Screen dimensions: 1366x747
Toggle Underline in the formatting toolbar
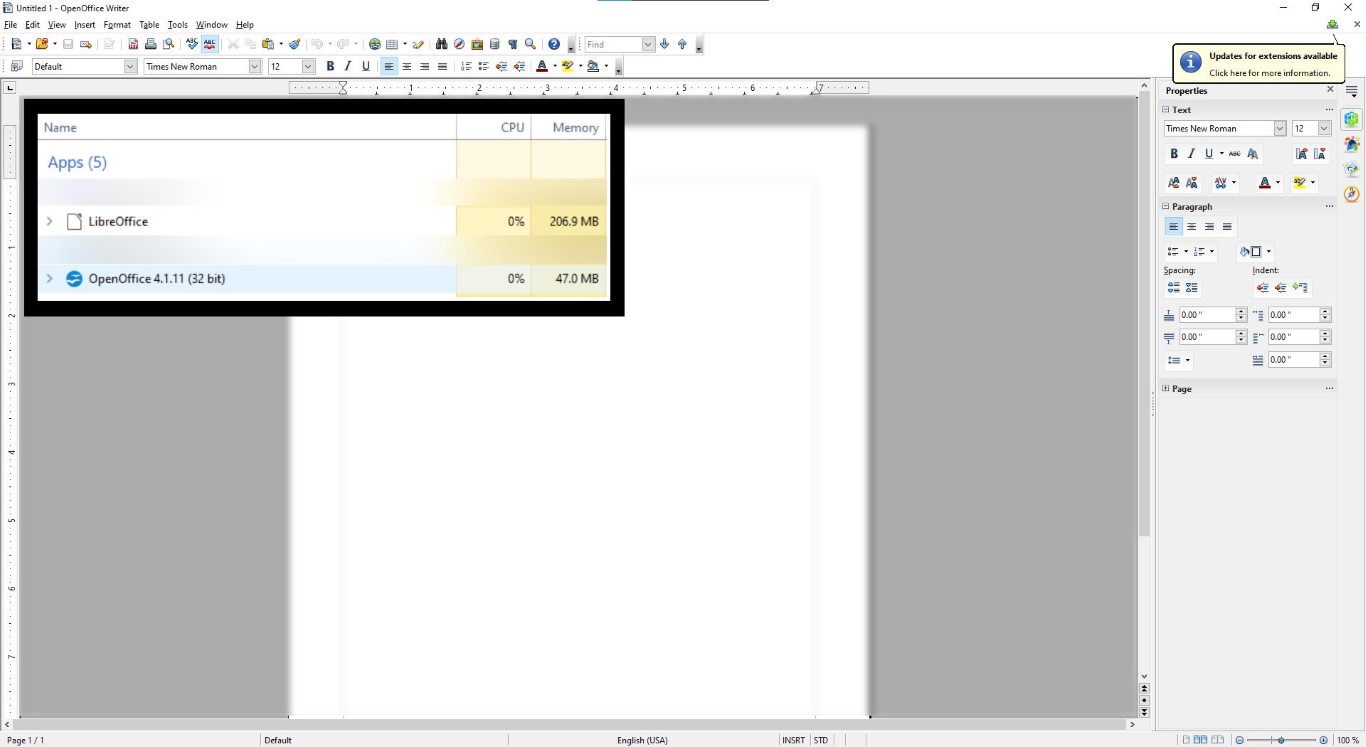(366, 66)
